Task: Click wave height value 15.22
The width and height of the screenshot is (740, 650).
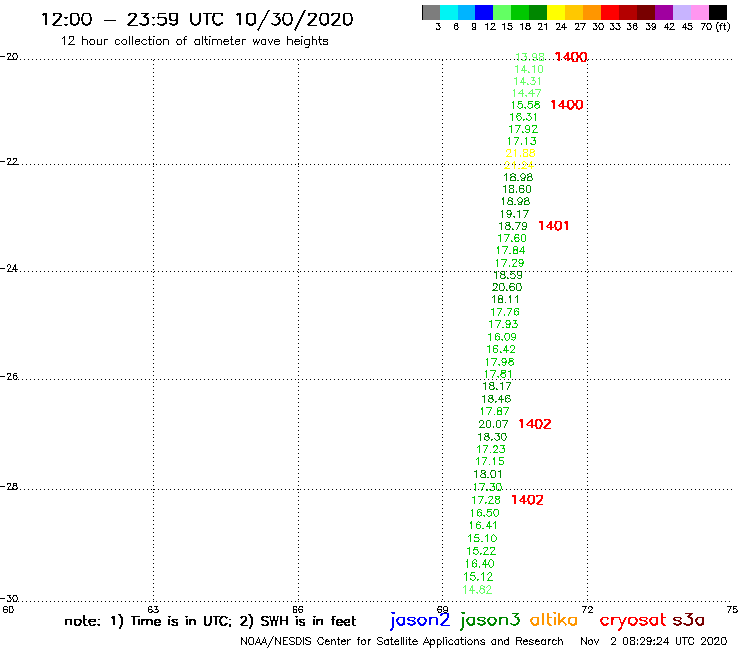Action: (481, 551)
